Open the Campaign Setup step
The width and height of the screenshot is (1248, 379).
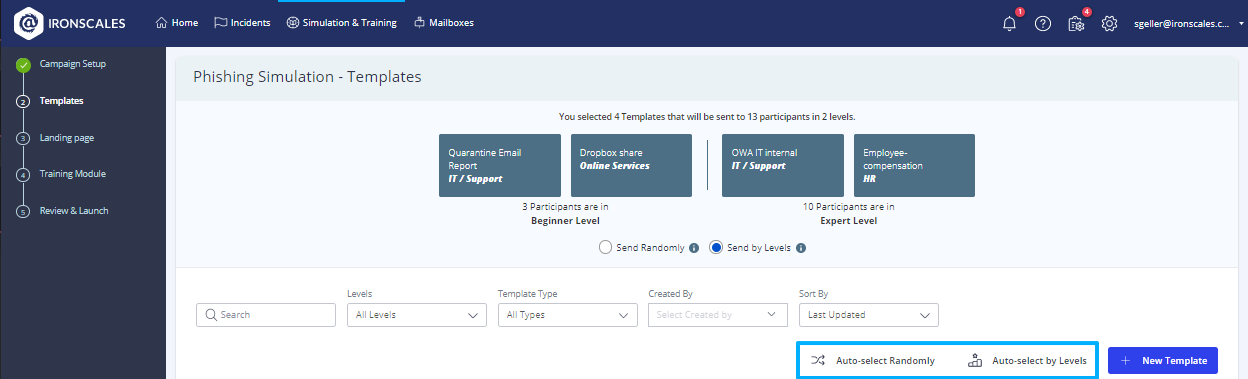(x=73, y=64)
